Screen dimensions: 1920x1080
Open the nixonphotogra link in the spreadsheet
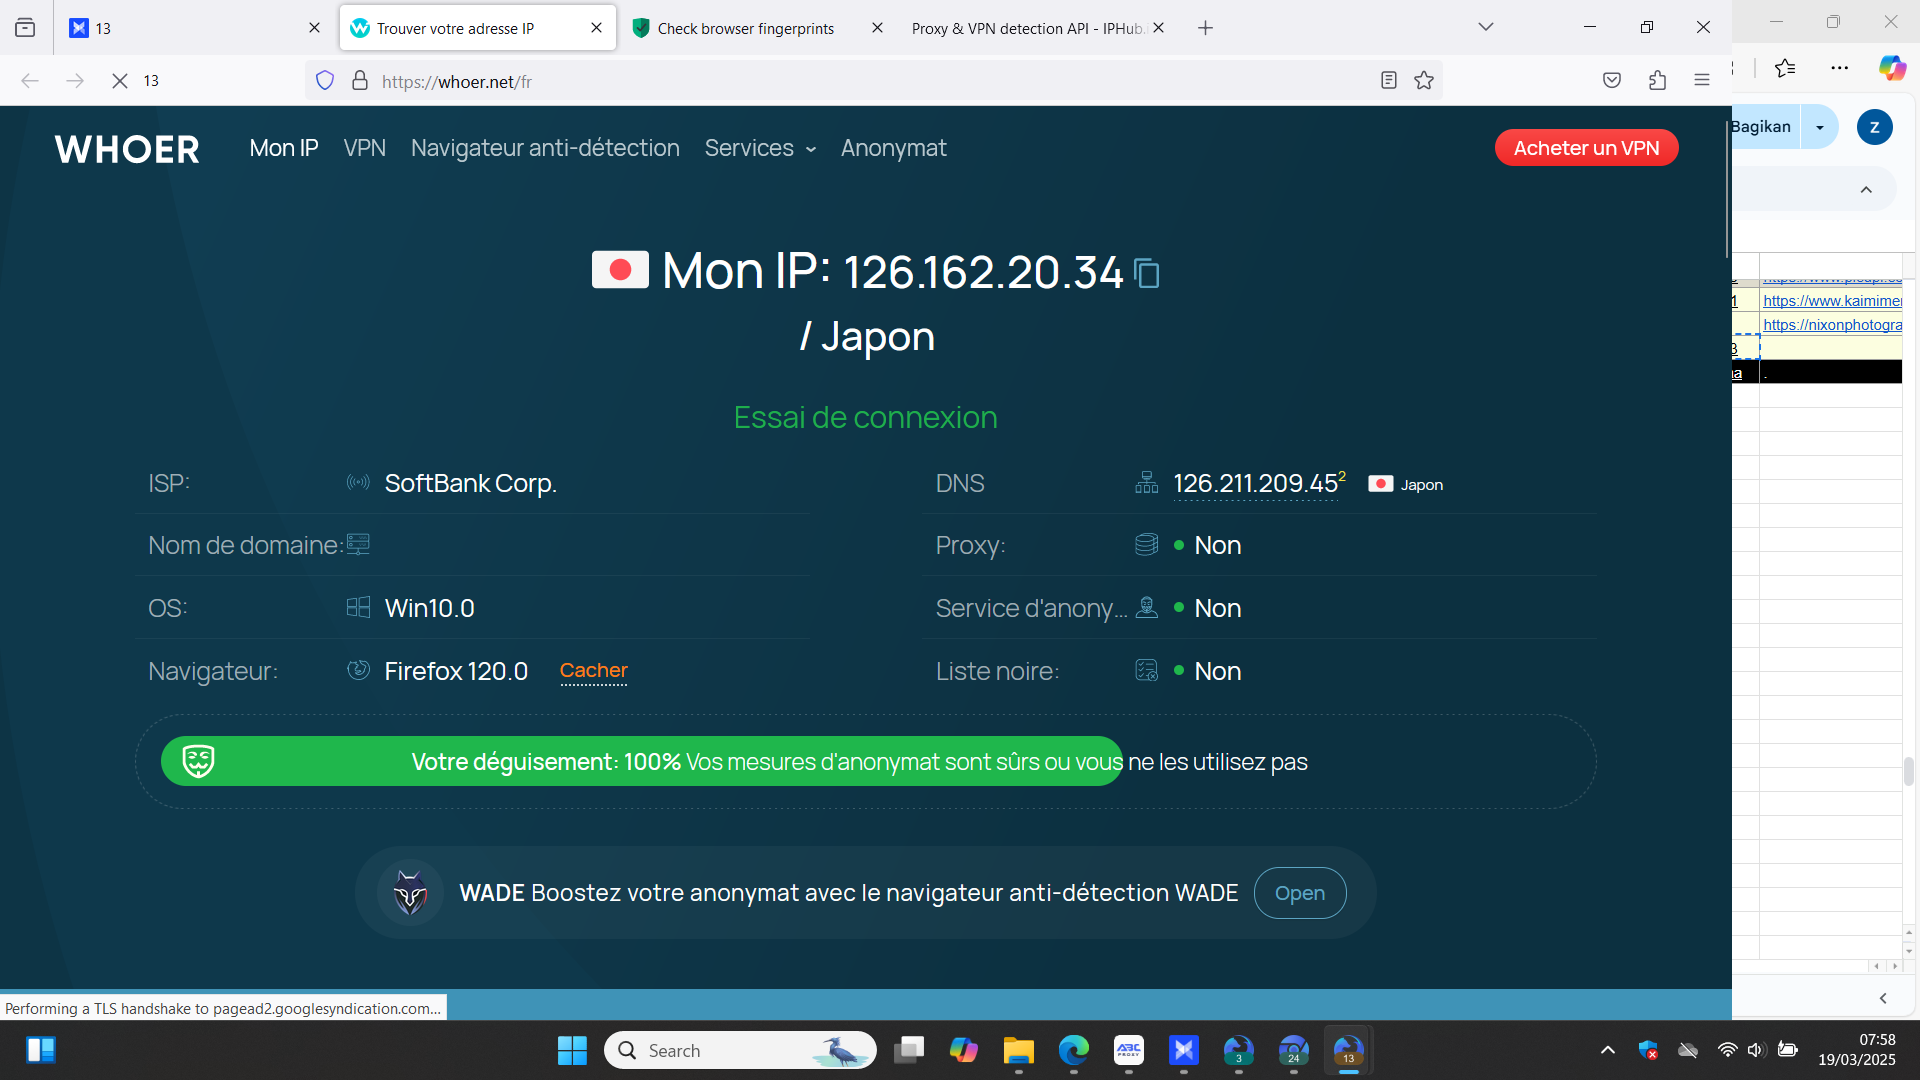[1833, 325]
